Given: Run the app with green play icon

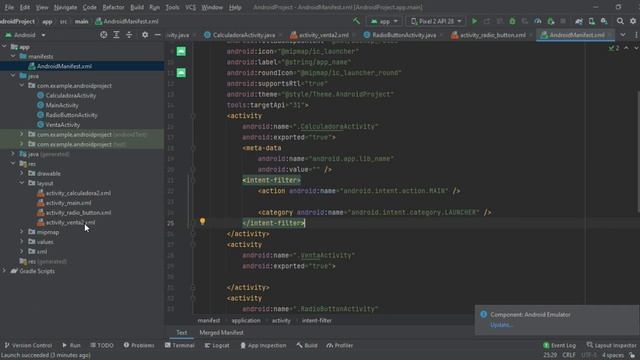Looking at the screenshot, I should click(x=474, y=21).
